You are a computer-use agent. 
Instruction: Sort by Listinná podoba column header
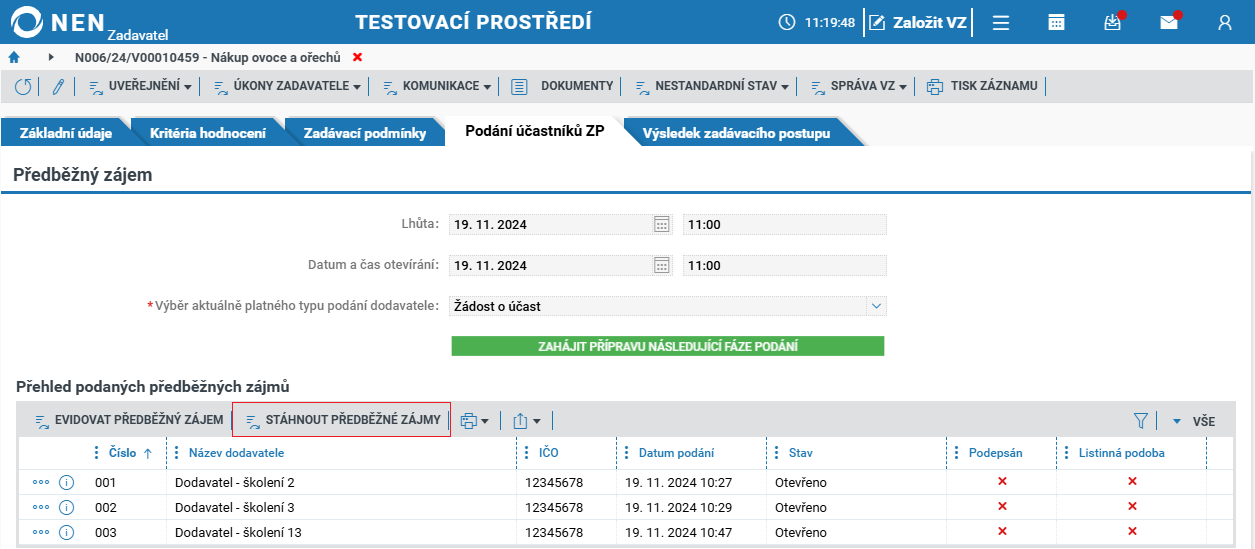[x=1121, y=453]
